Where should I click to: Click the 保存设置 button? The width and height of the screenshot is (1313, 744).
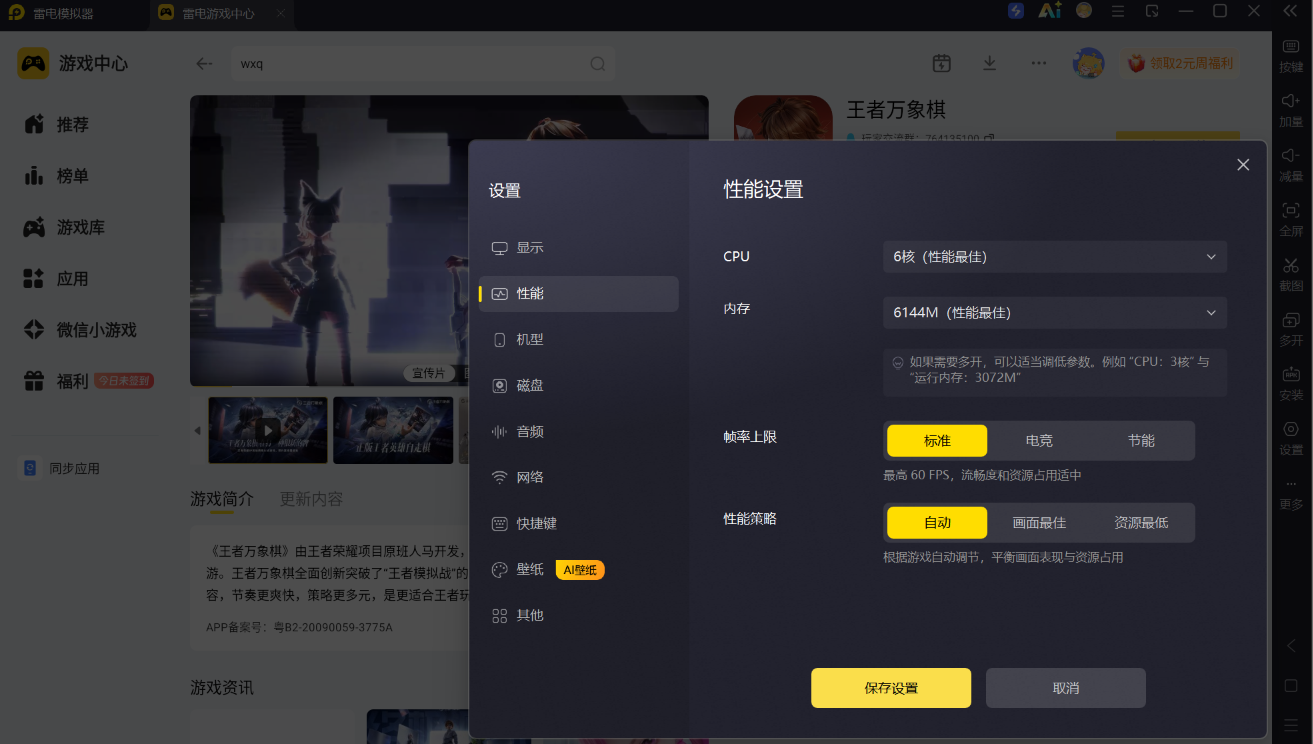[x=891, y=688]
